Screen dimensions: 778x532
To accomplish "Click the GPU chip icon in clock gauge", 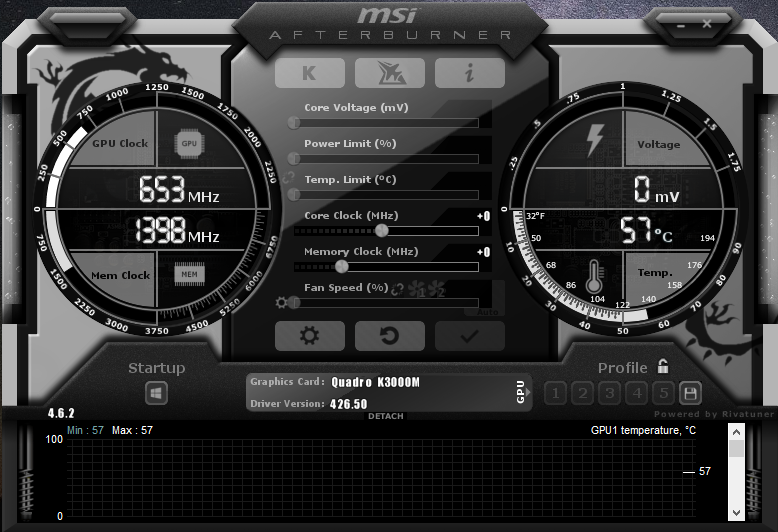I will pyautogui.click(x=189, y=143).
